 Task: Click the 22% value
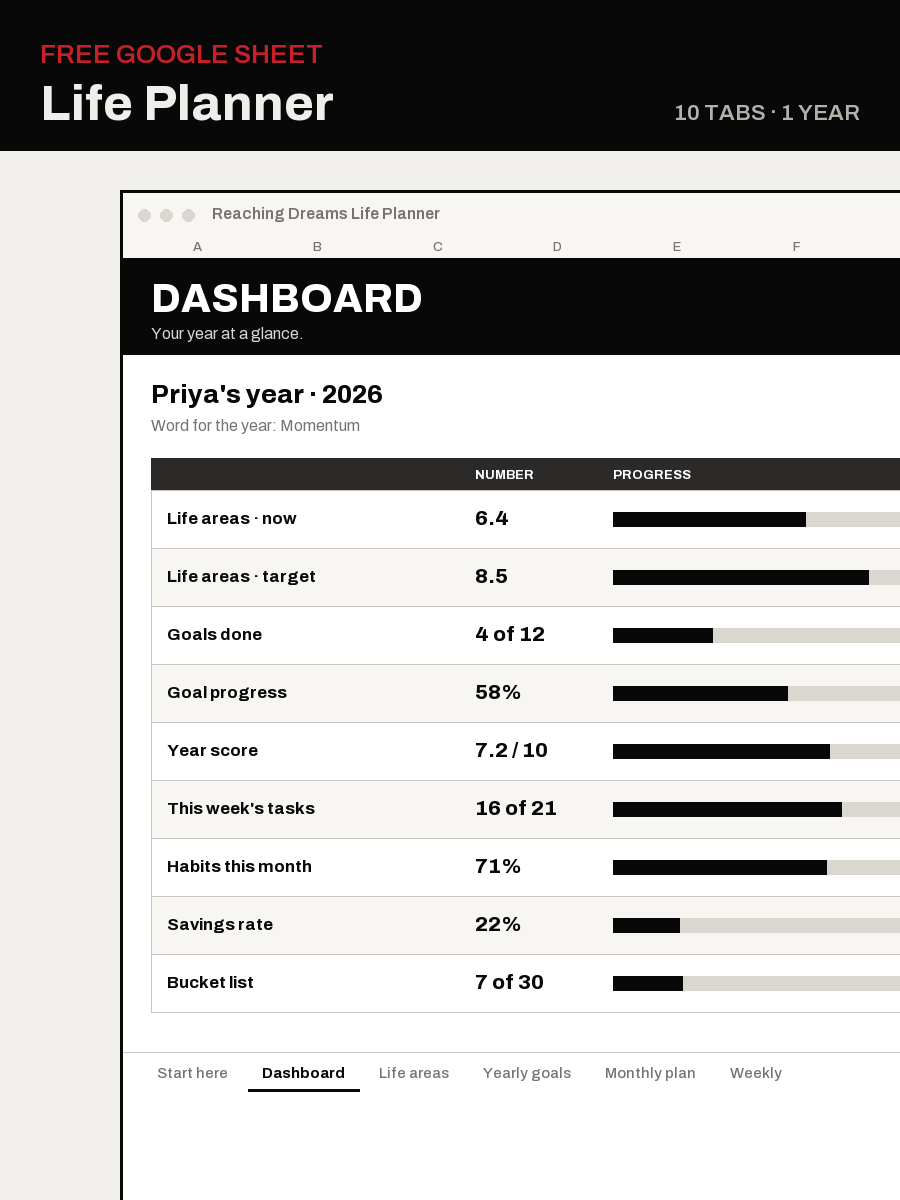(x=498, y=925)
